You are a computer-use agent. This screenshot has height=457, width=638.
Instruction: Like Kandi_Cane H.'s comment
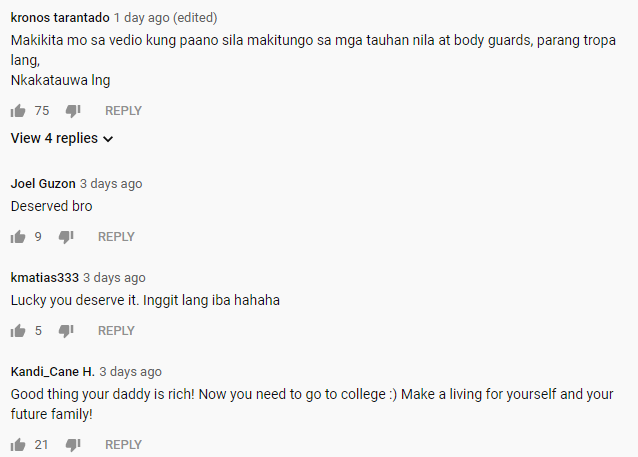coord(18,445)
